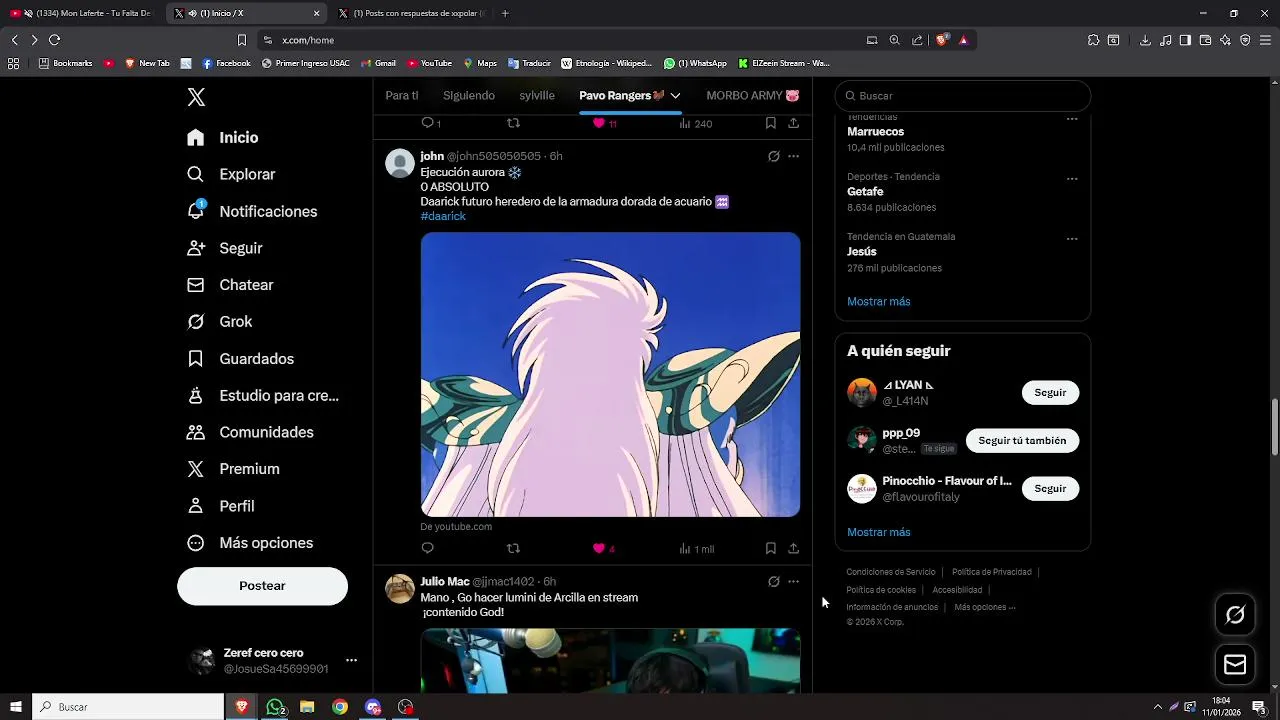Open Grok icon on Julio Mac's post
Viewport: 1280px width, 720px height.
click(x=773, y=581)
